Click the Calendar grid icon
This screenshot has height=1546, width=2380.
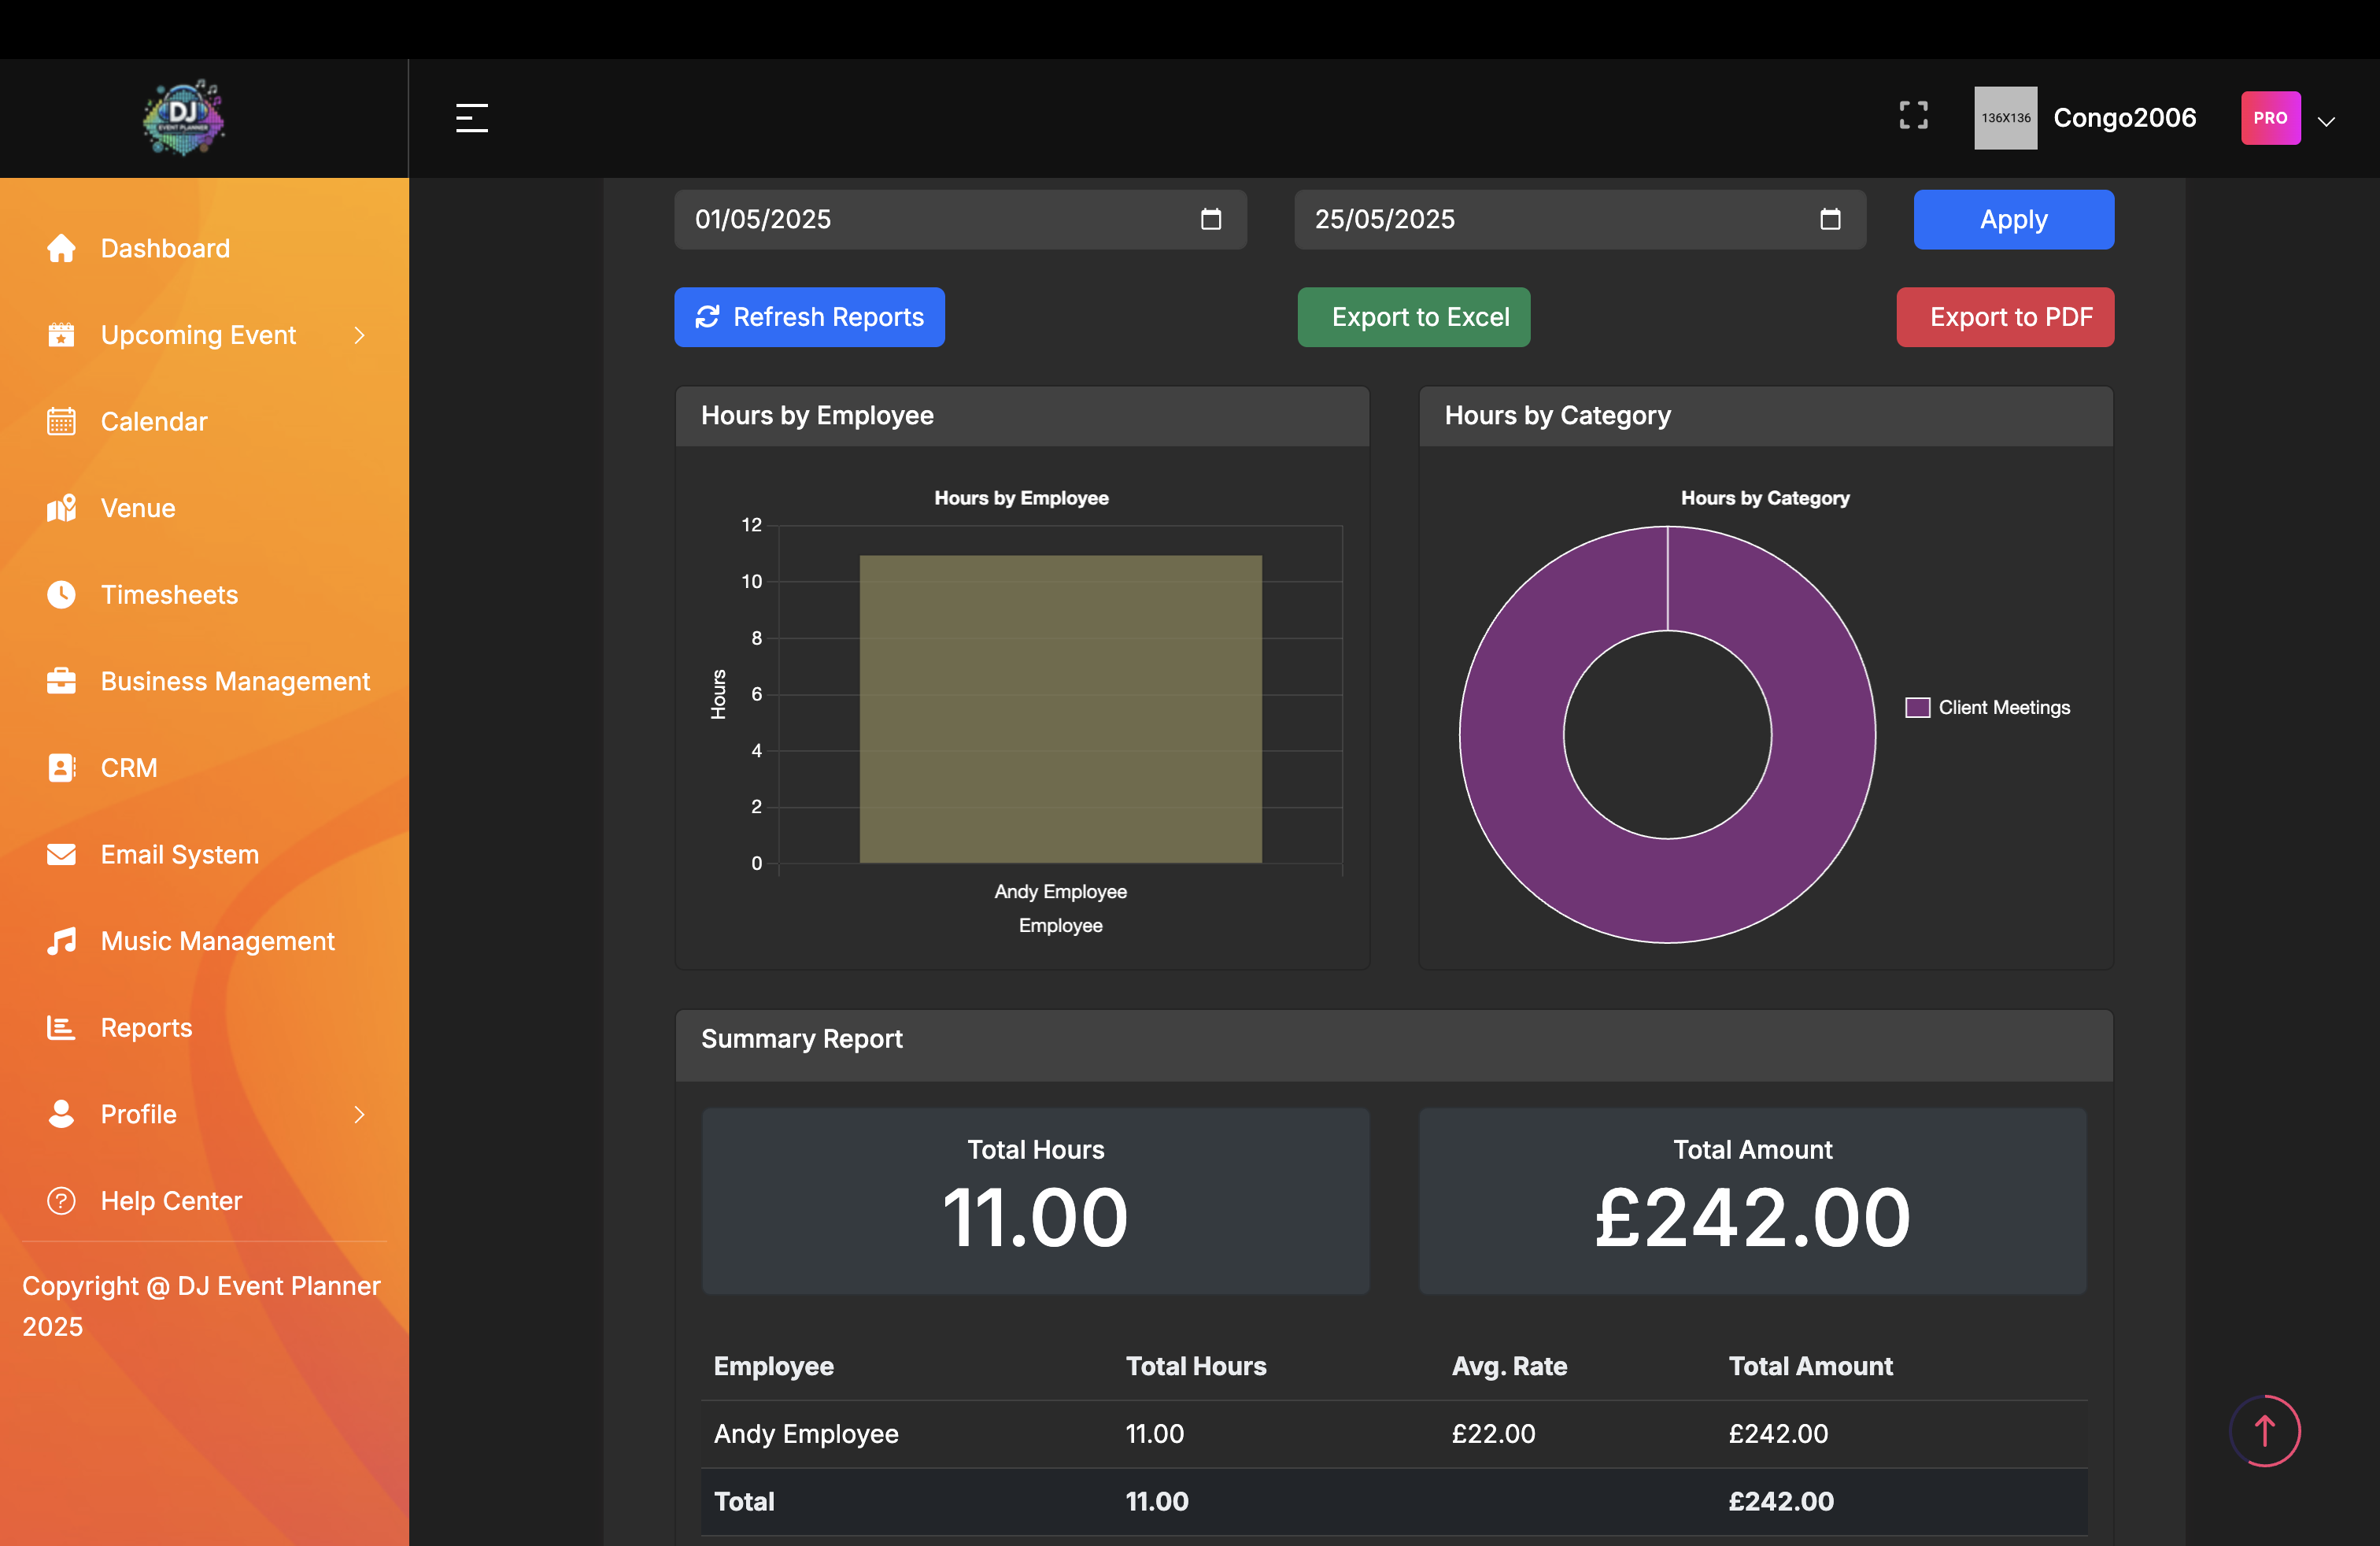[61, 421]
